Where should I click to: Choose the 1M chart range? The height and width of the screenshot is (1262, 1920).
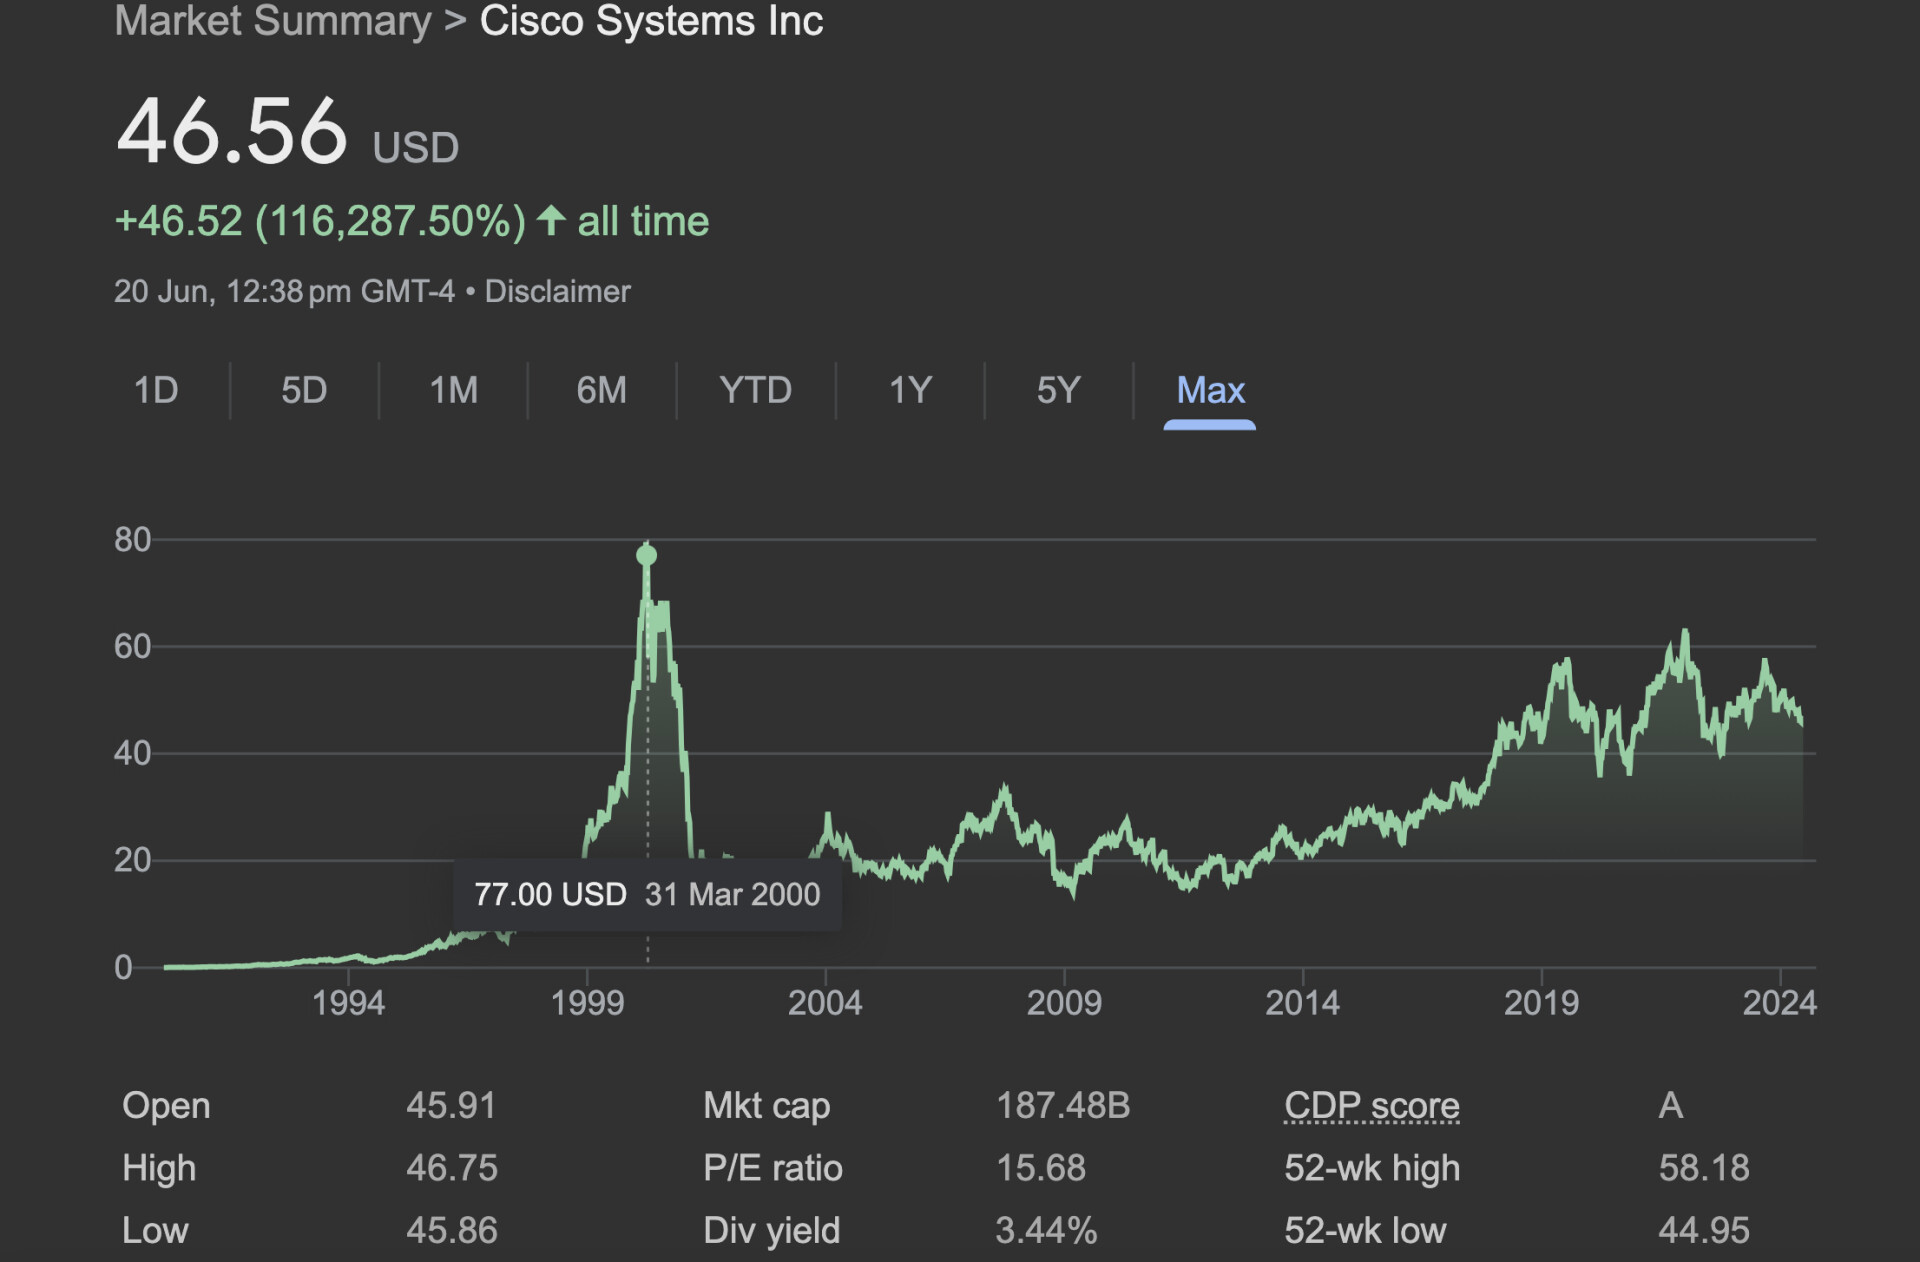(x=453, y=390)
